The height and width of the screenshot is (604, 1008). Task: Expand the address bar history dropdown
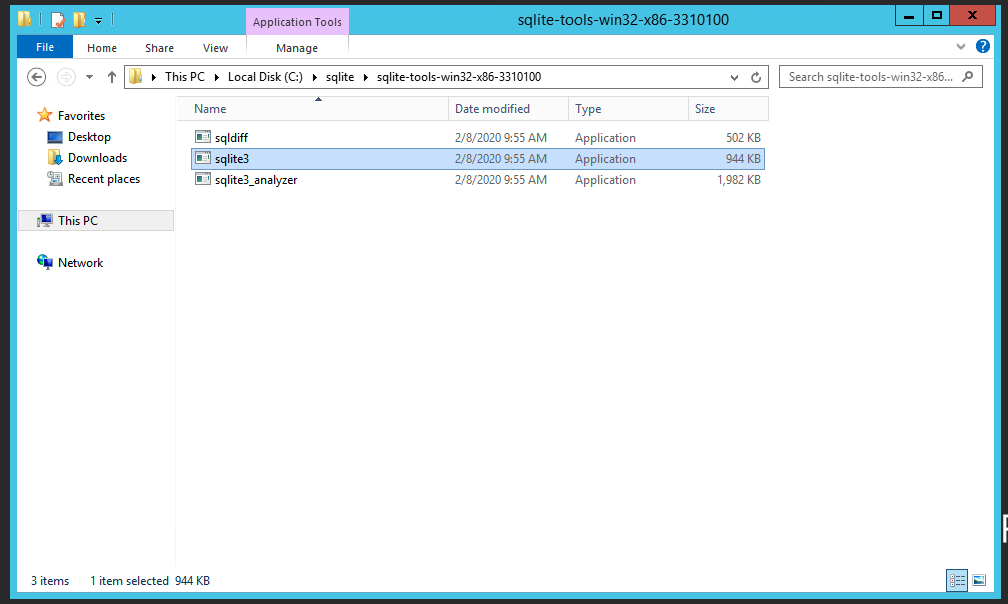[734, 77]
